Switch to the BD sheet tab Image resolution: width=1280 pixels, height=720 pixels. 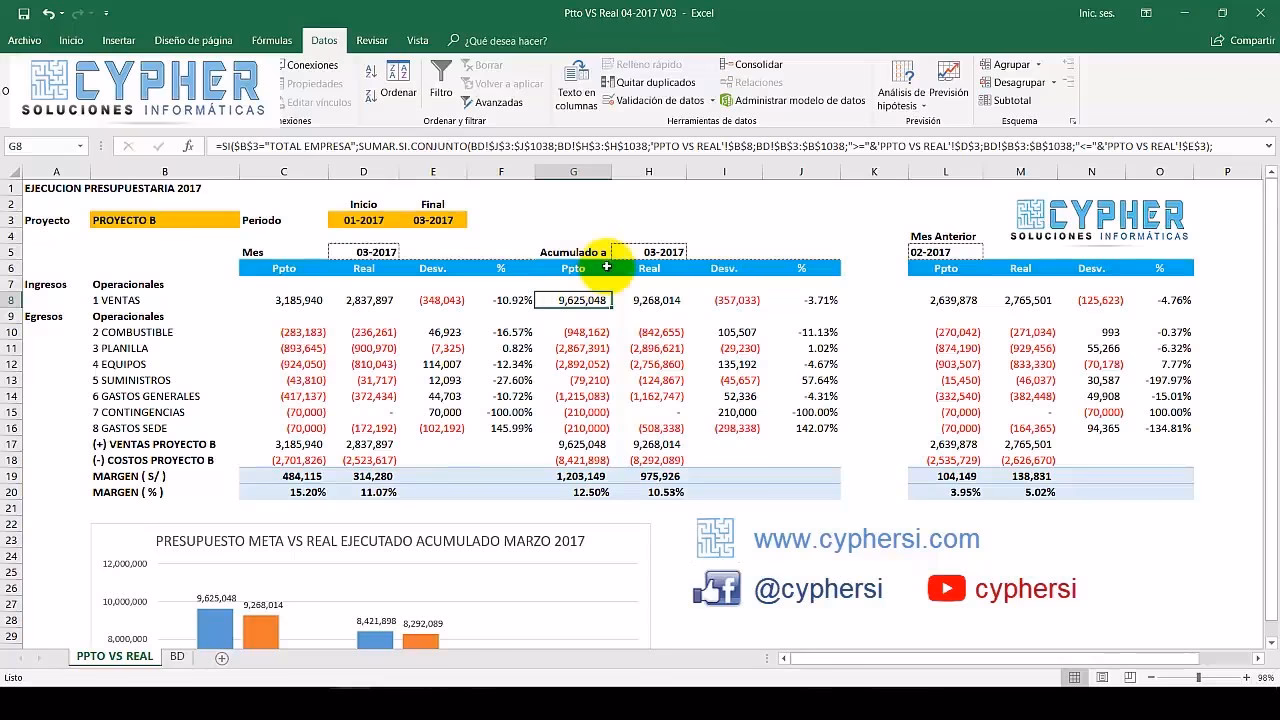177,657
